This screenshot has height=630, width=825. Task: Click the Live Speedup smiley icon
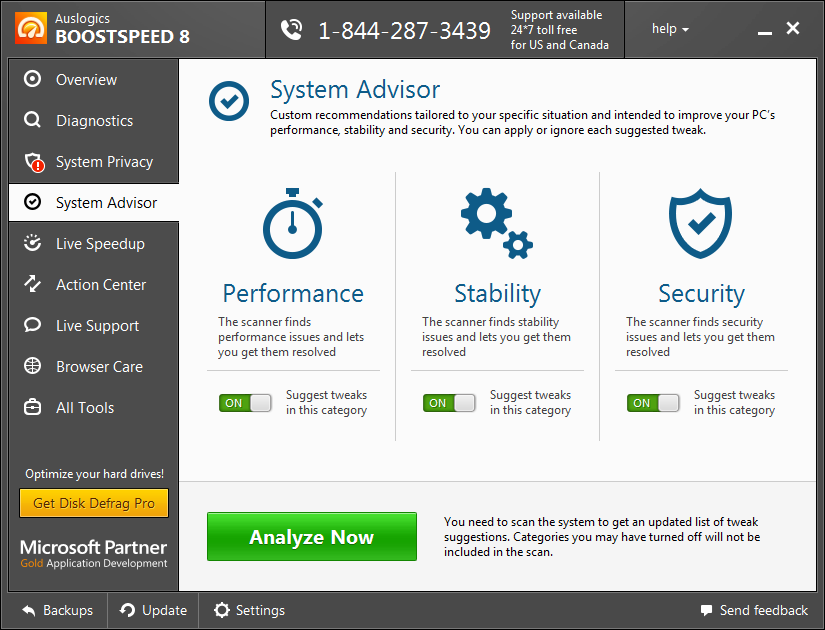coord(32,243)
